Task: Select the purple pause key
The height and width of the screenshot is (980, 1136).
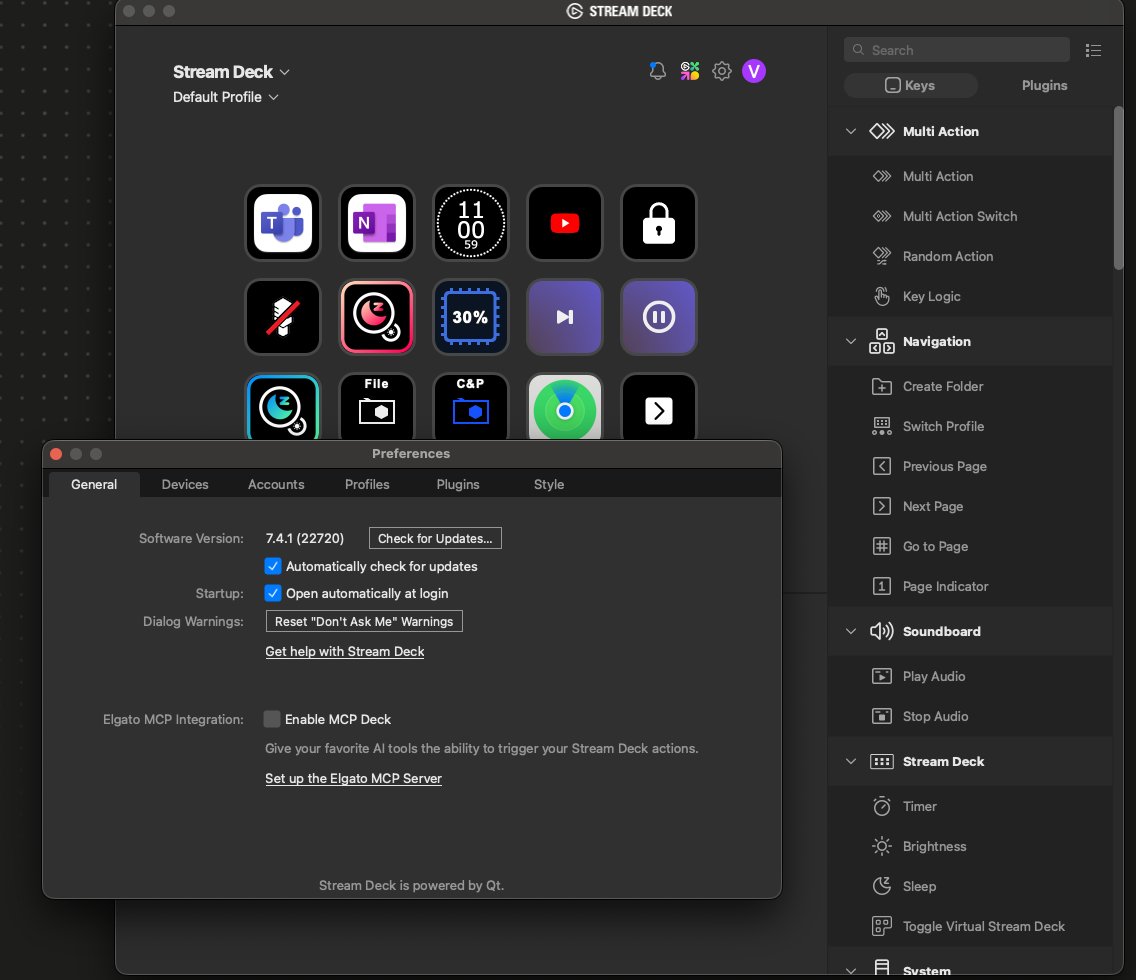Action: click(659, 317)
